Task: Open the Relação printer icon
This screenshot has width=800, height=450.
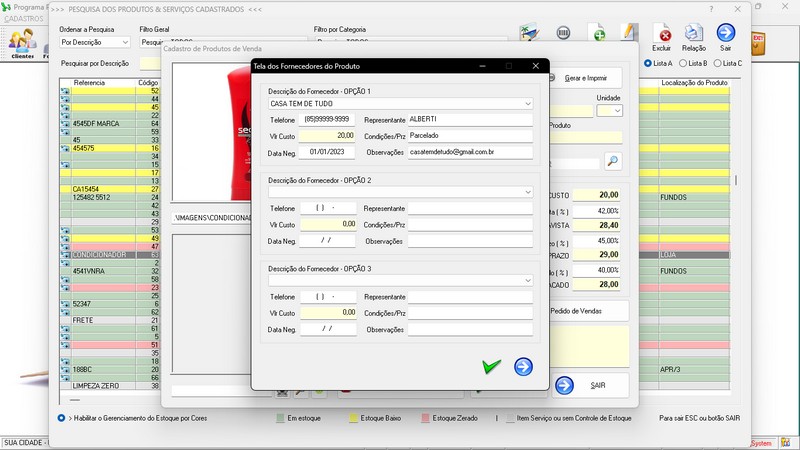Action: [x=693, y=34]
